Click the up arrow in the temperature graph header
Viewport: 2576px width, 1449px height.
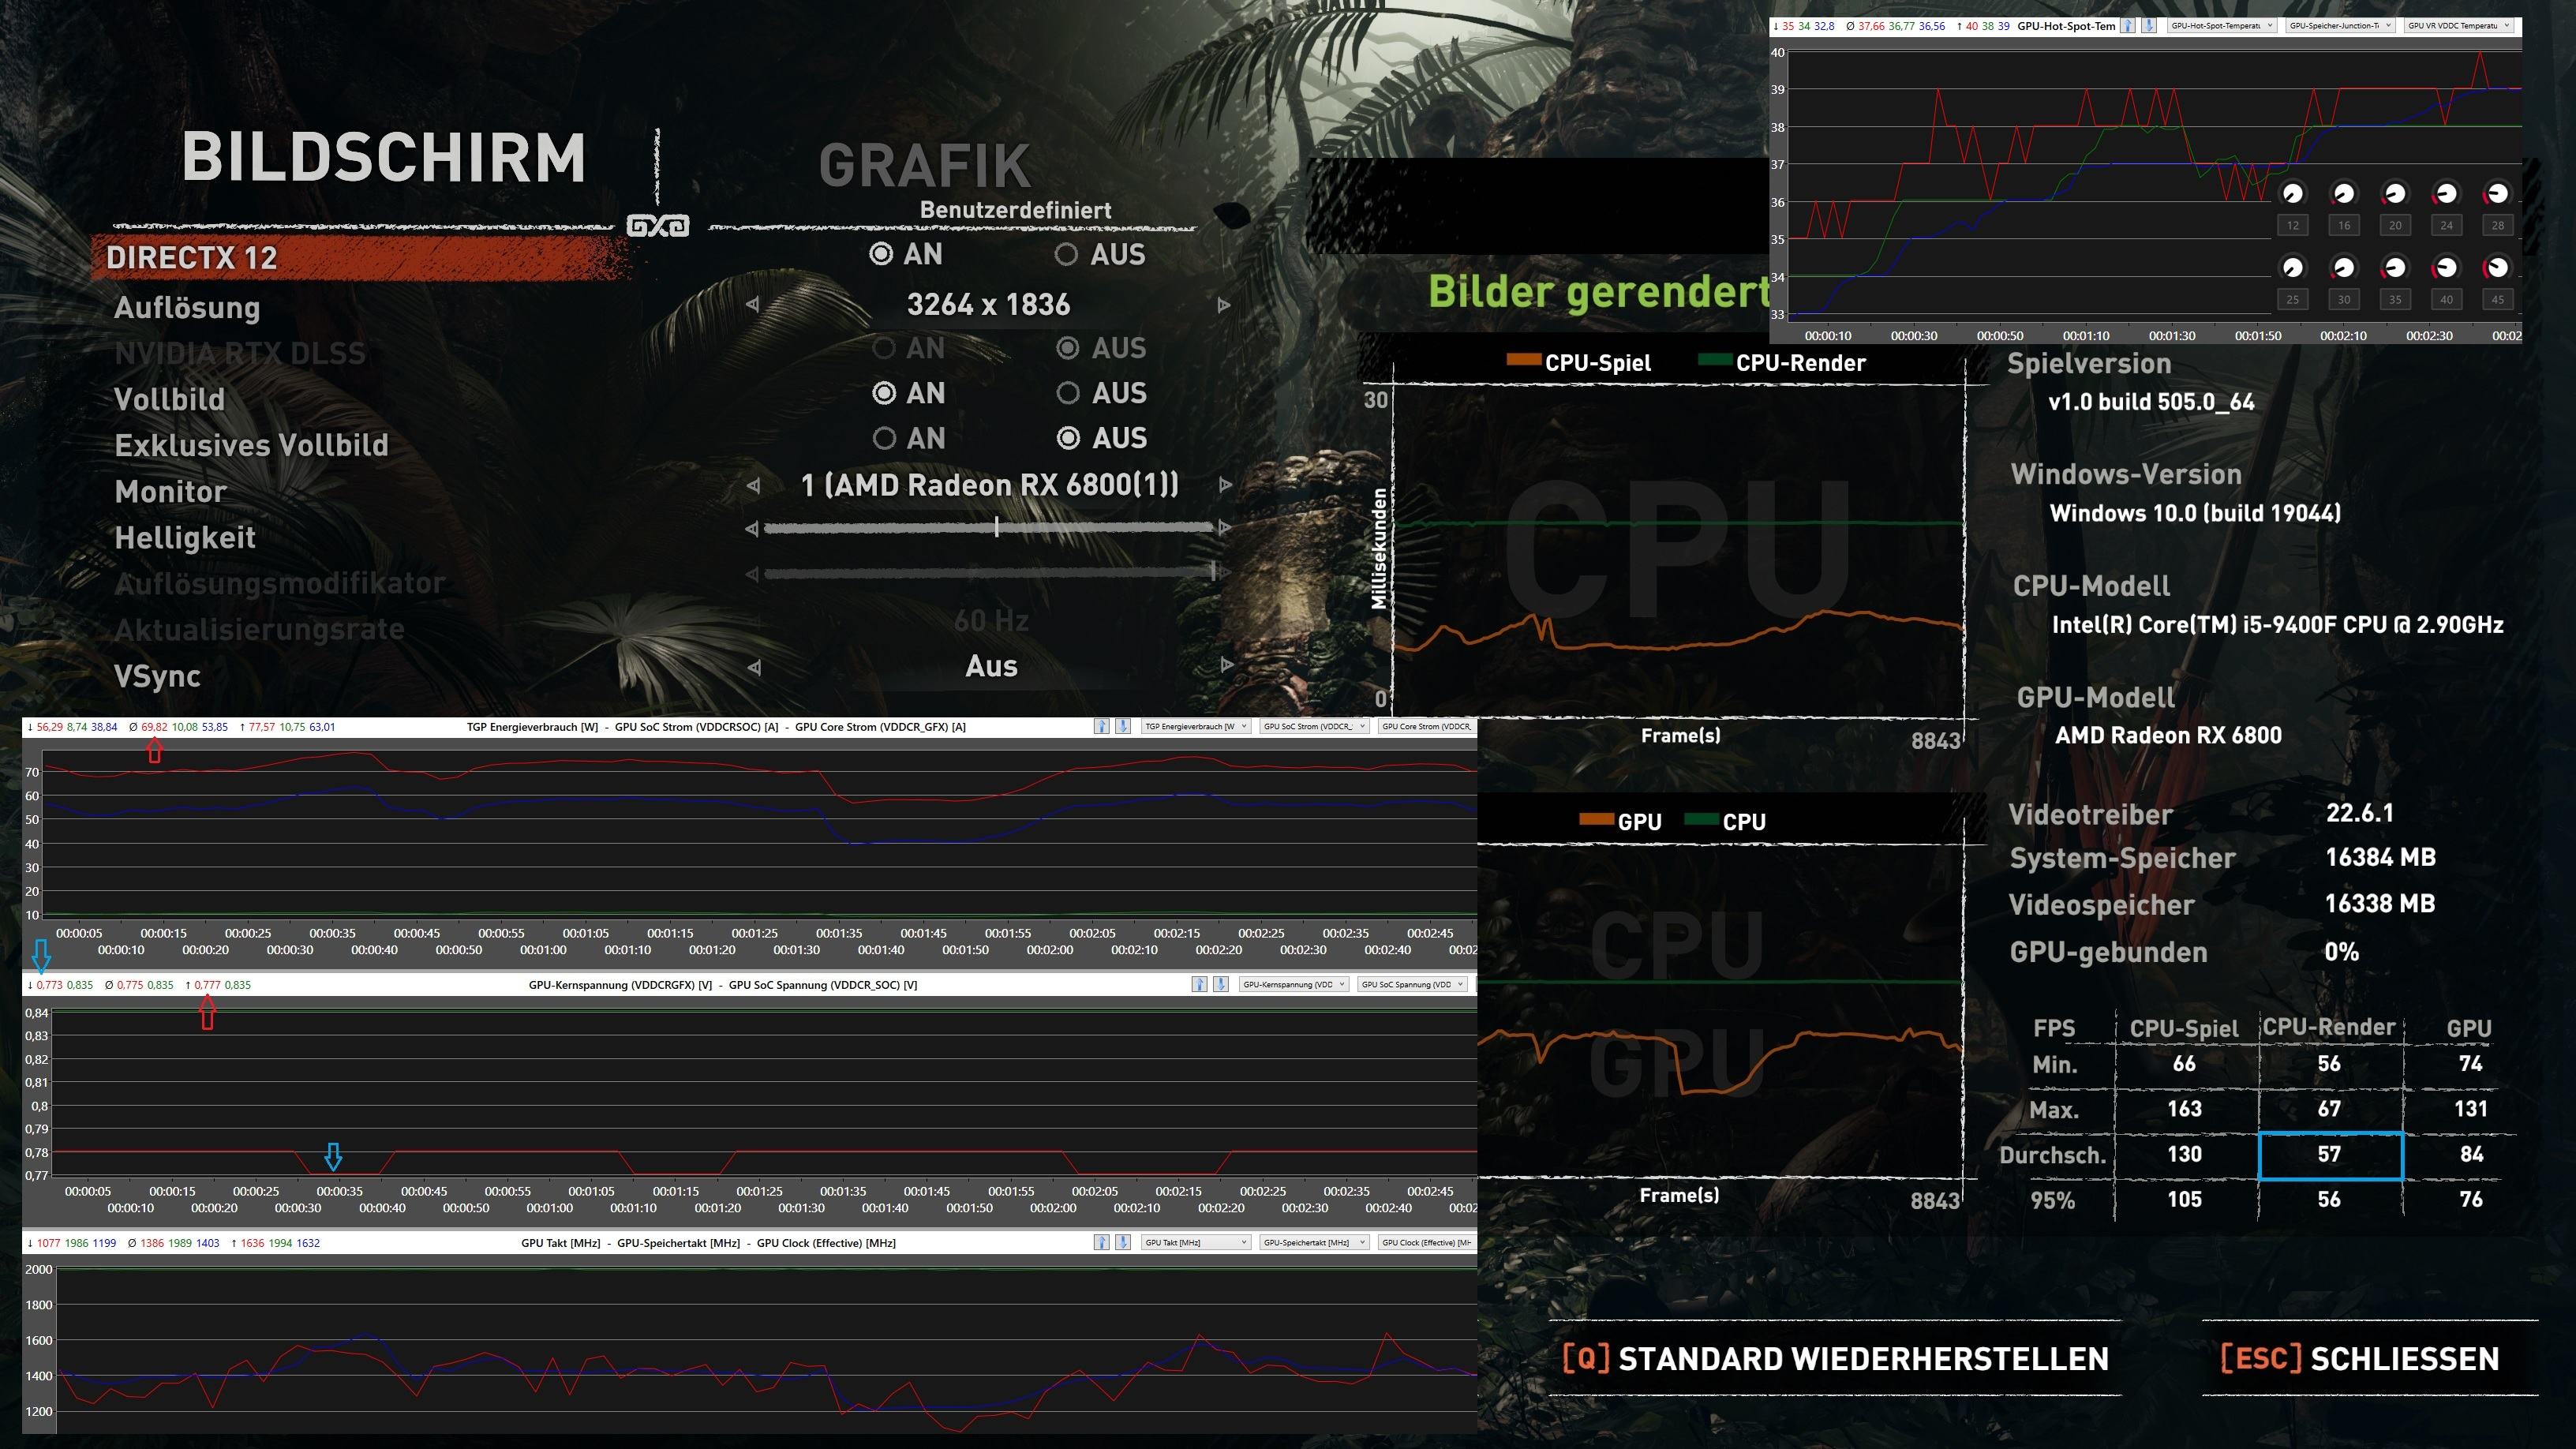[x=2128, y=26]
